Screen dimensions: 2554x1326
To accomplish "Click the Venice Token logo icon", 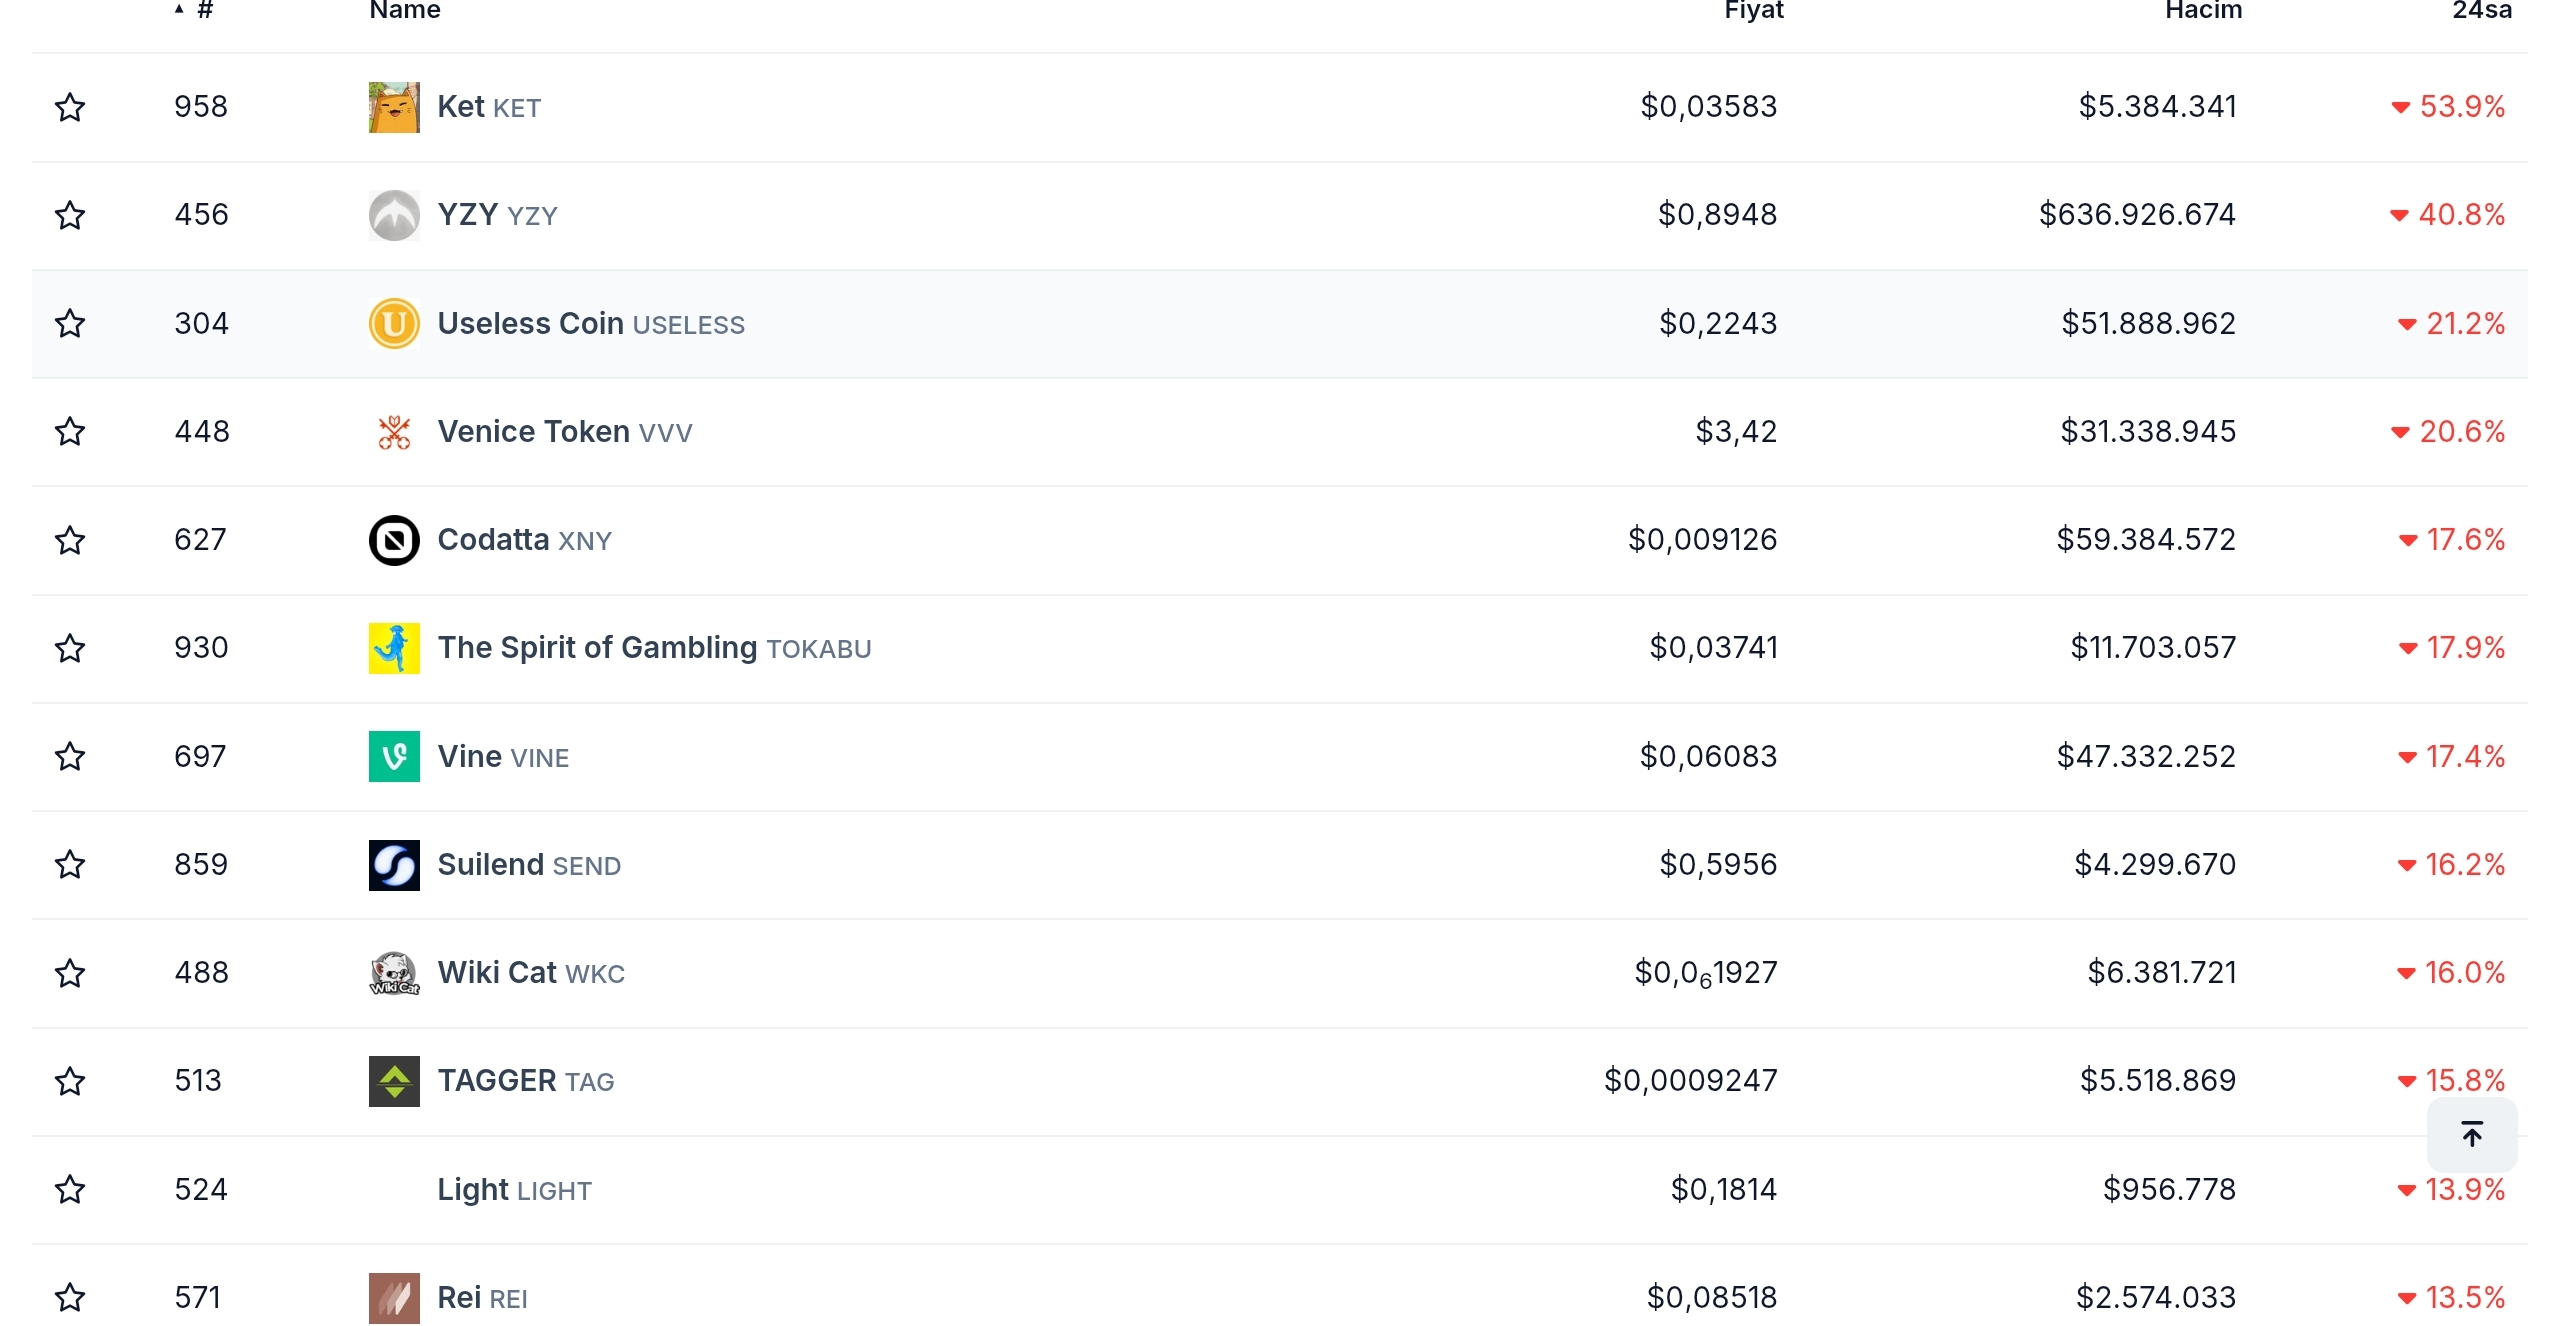I will 394,432.
